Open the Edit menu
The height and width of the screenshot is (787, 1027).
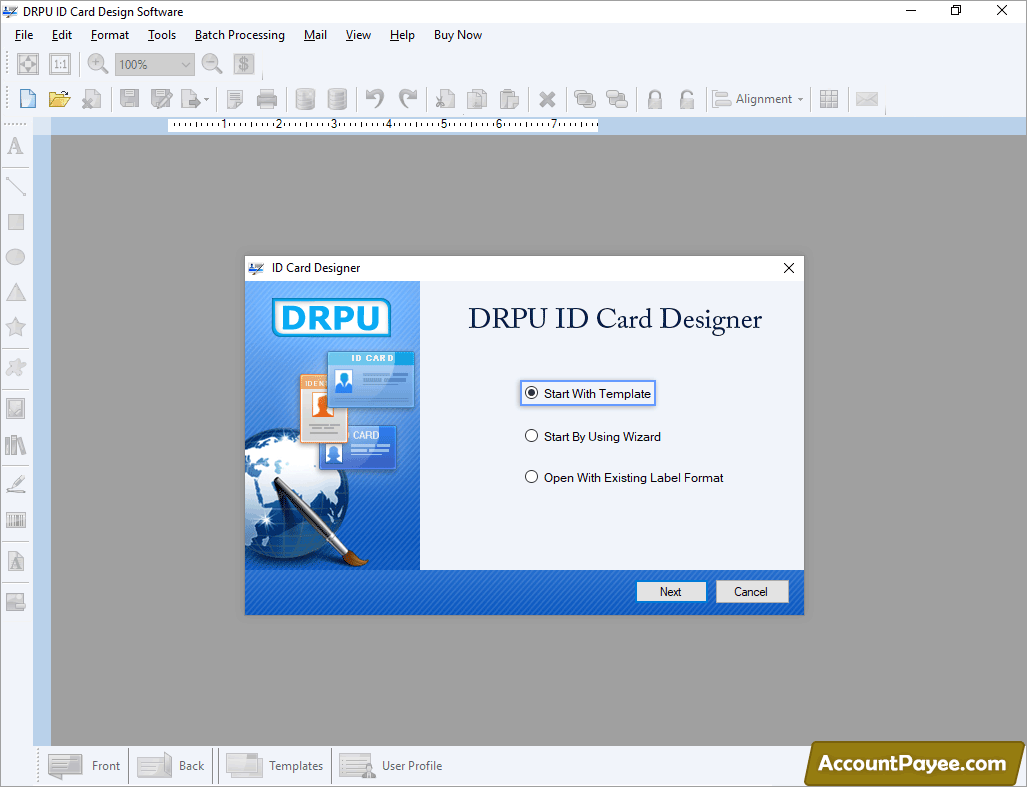point(62,35)
